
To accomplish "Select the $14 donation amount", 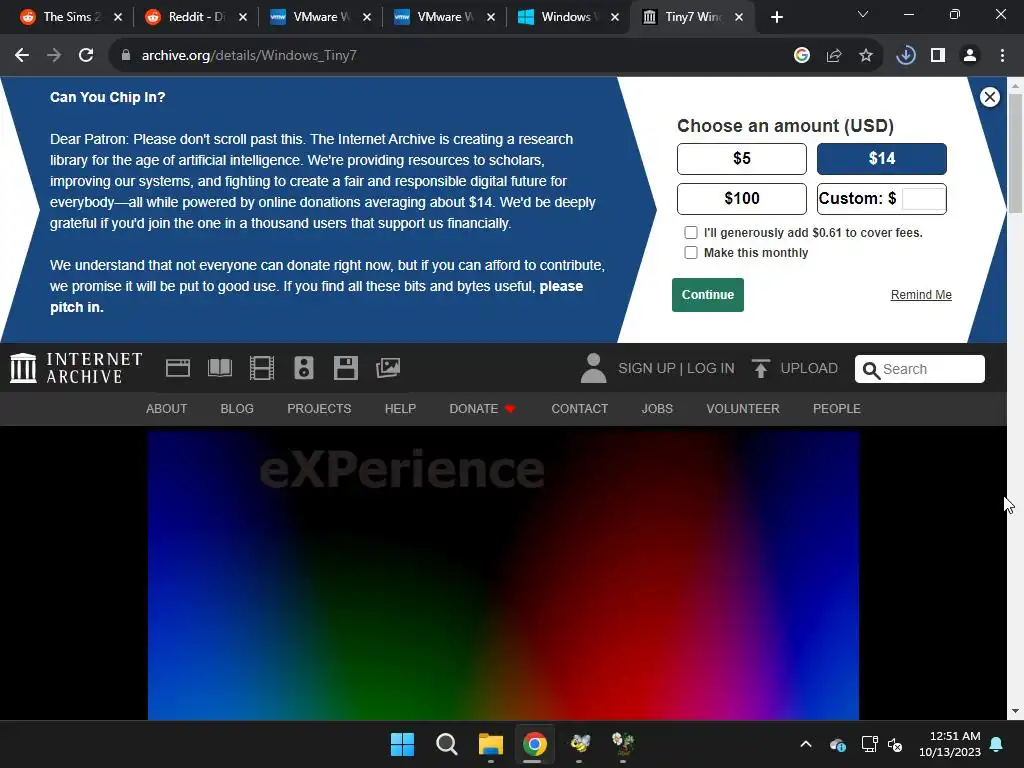I will (881, 159).
